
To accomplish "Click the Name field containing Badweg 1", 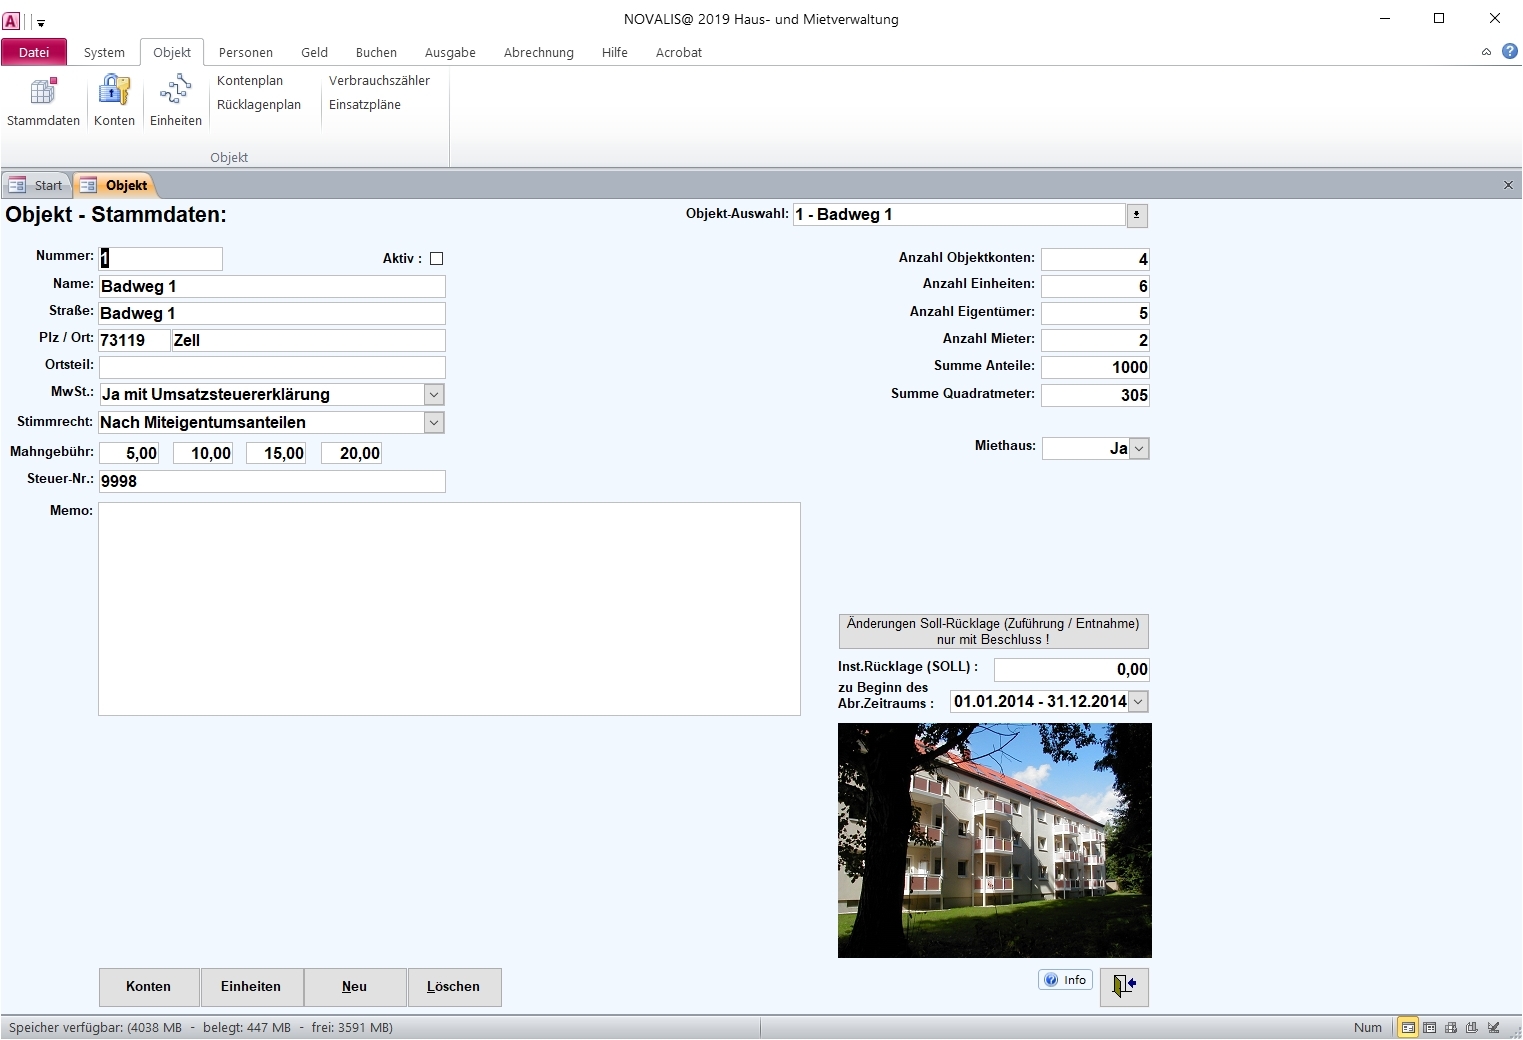I will pos(272,286).
